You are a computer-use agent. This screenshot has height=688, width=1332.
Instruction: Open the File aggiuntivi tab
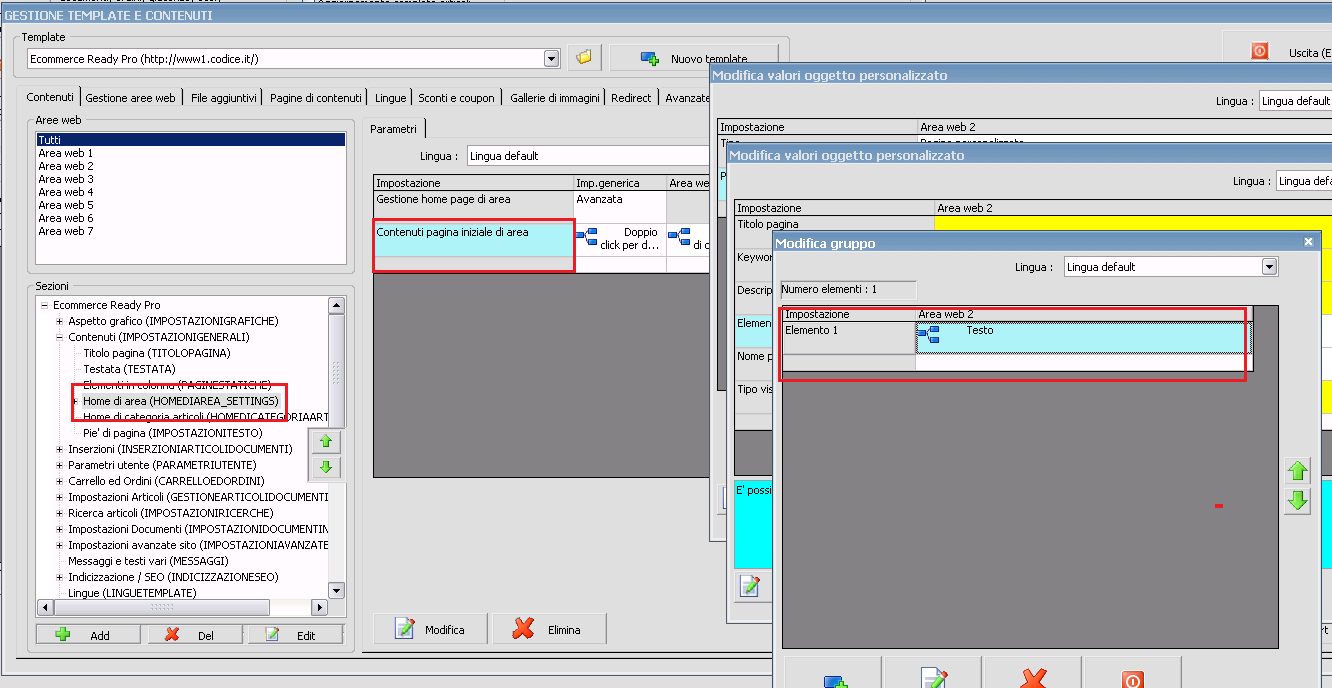coord(224,98)
